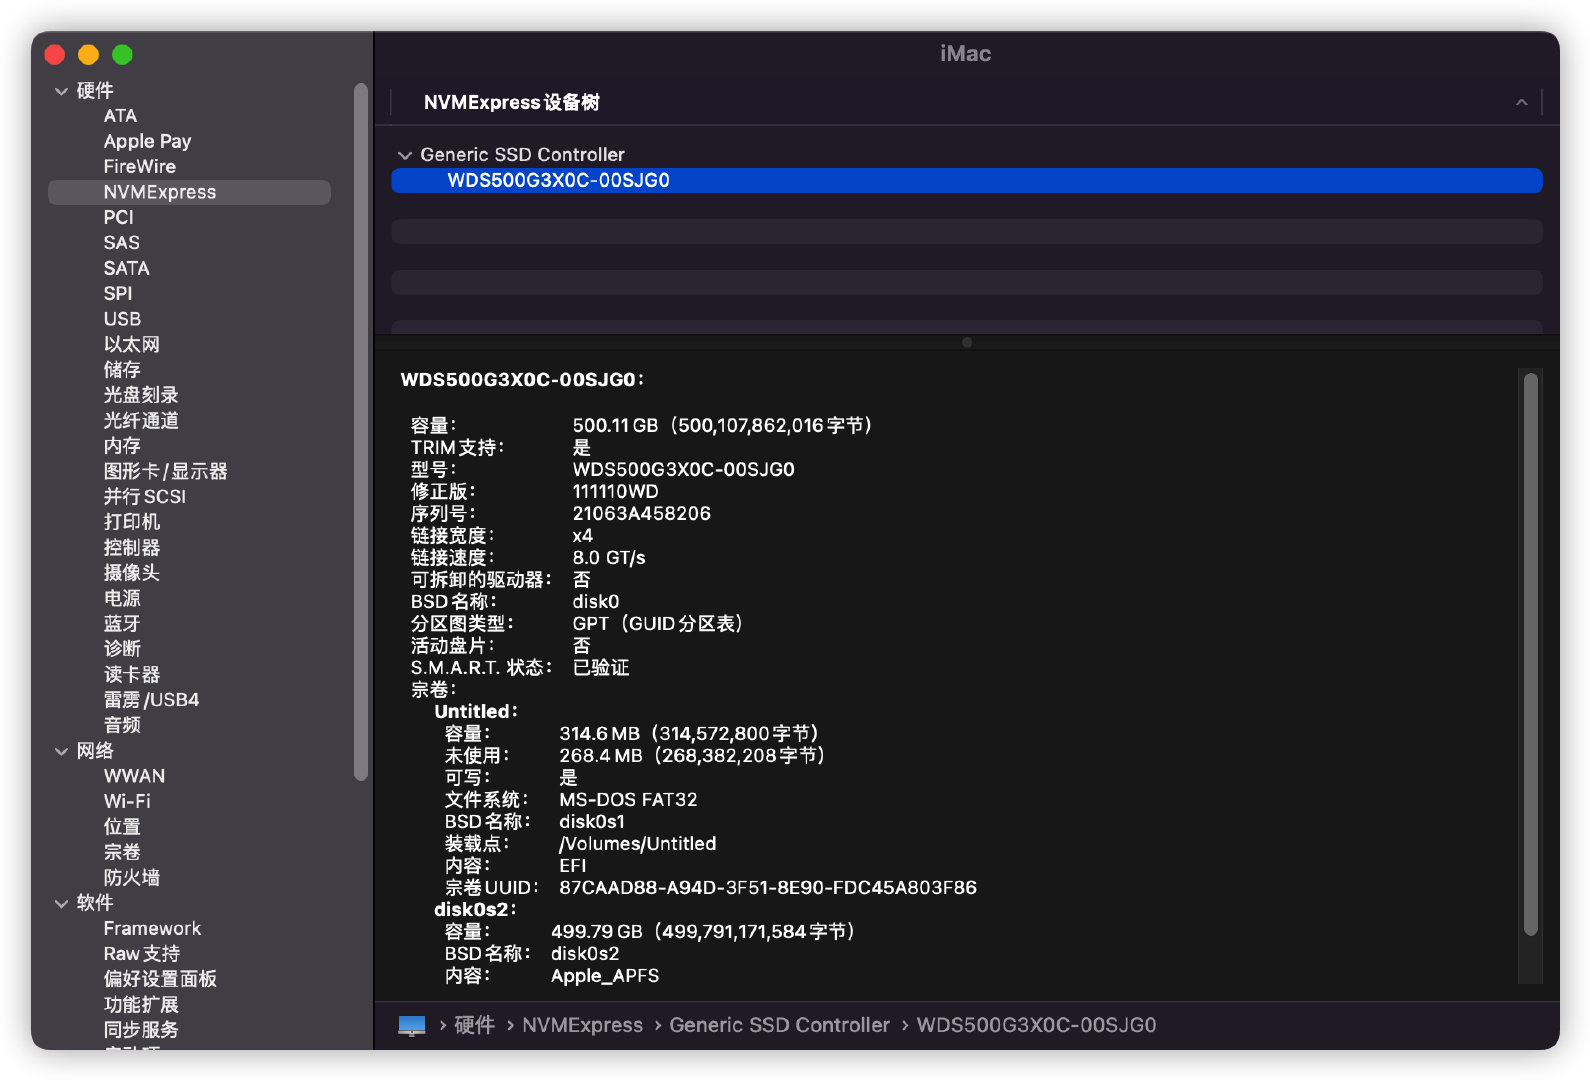Select NVMExpress in the sidebar
The width and height of the screenshot is (1590, 1080).
click(189, 192)
